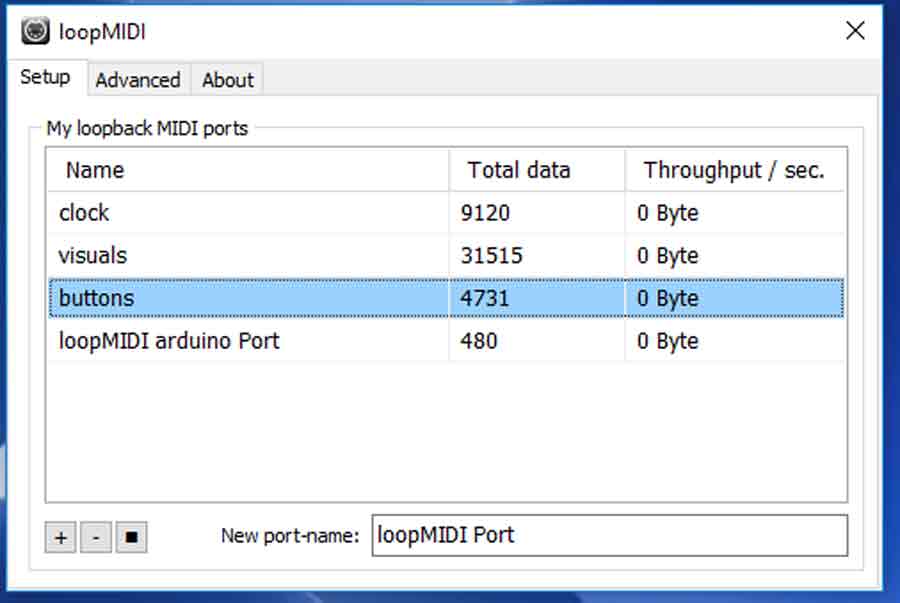Sort by the Total data column header

537,170
